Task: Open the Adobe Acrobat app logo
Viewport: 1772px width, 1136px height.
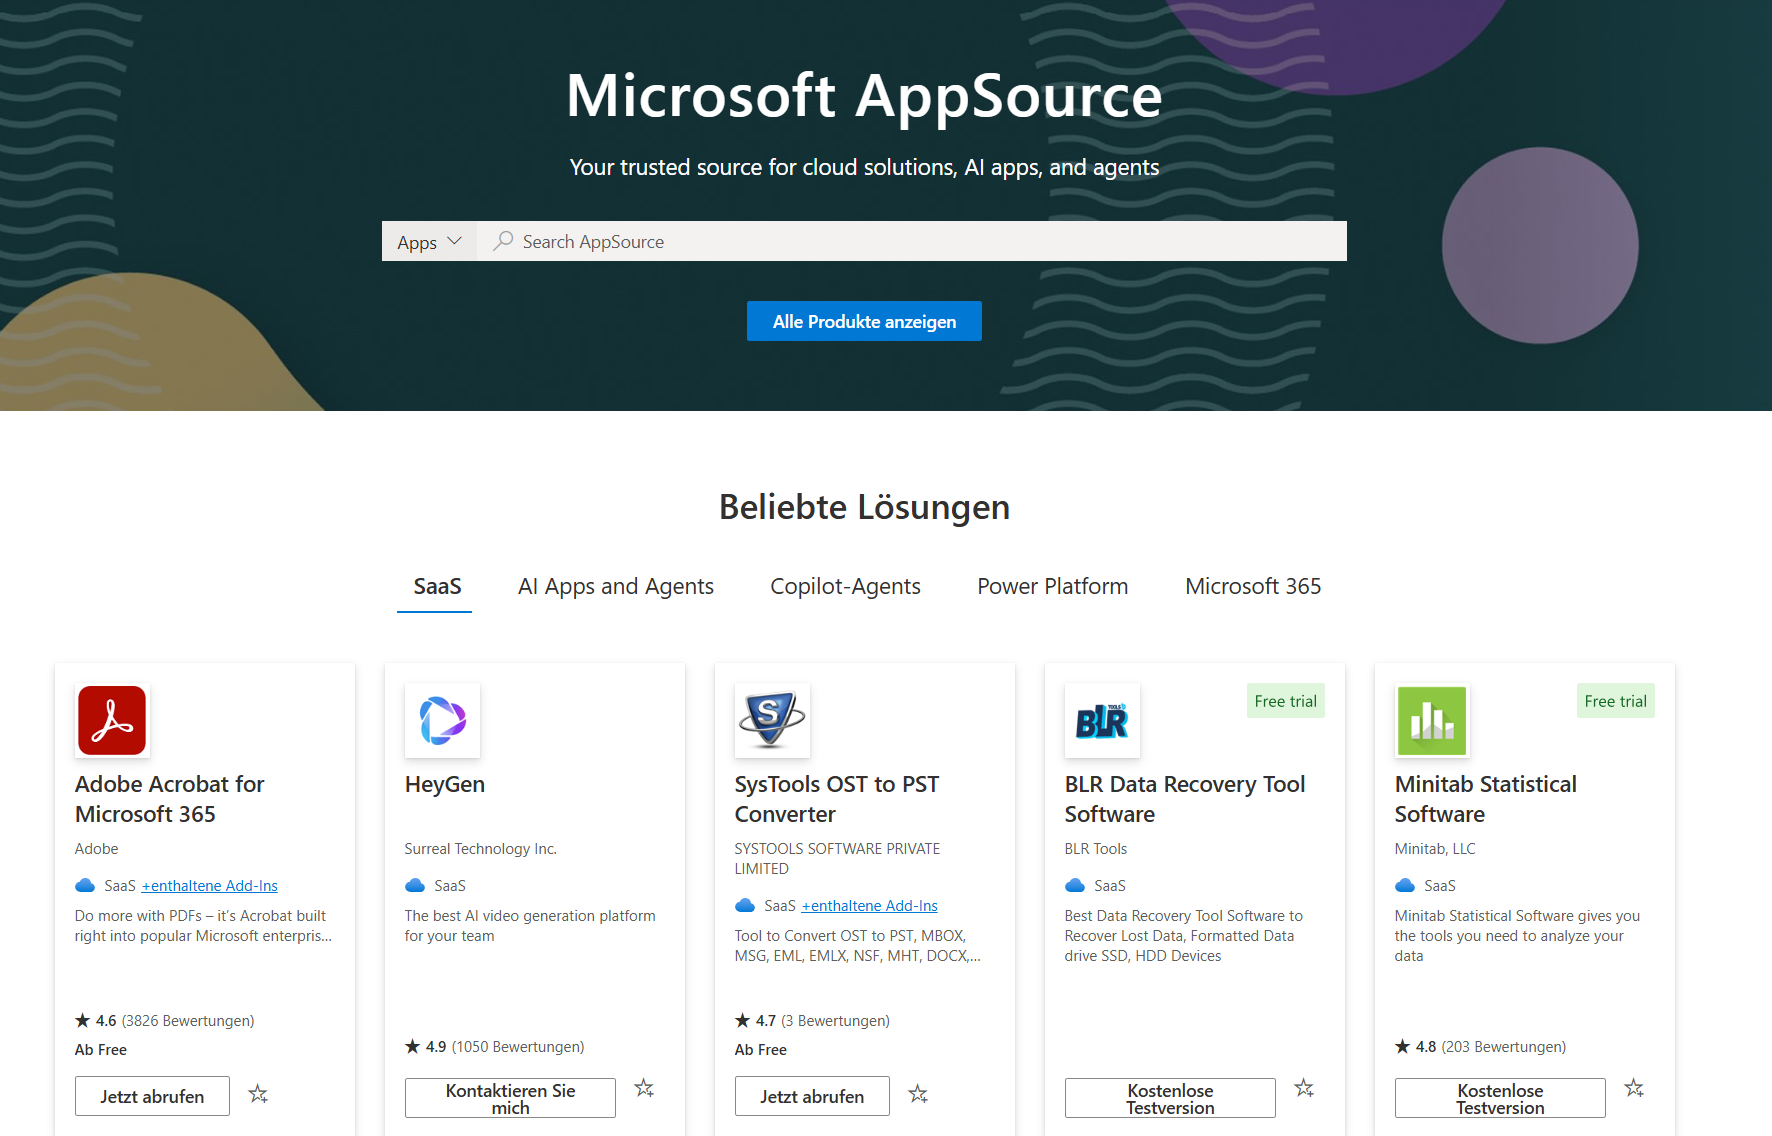Action: [x=112, y=720]
